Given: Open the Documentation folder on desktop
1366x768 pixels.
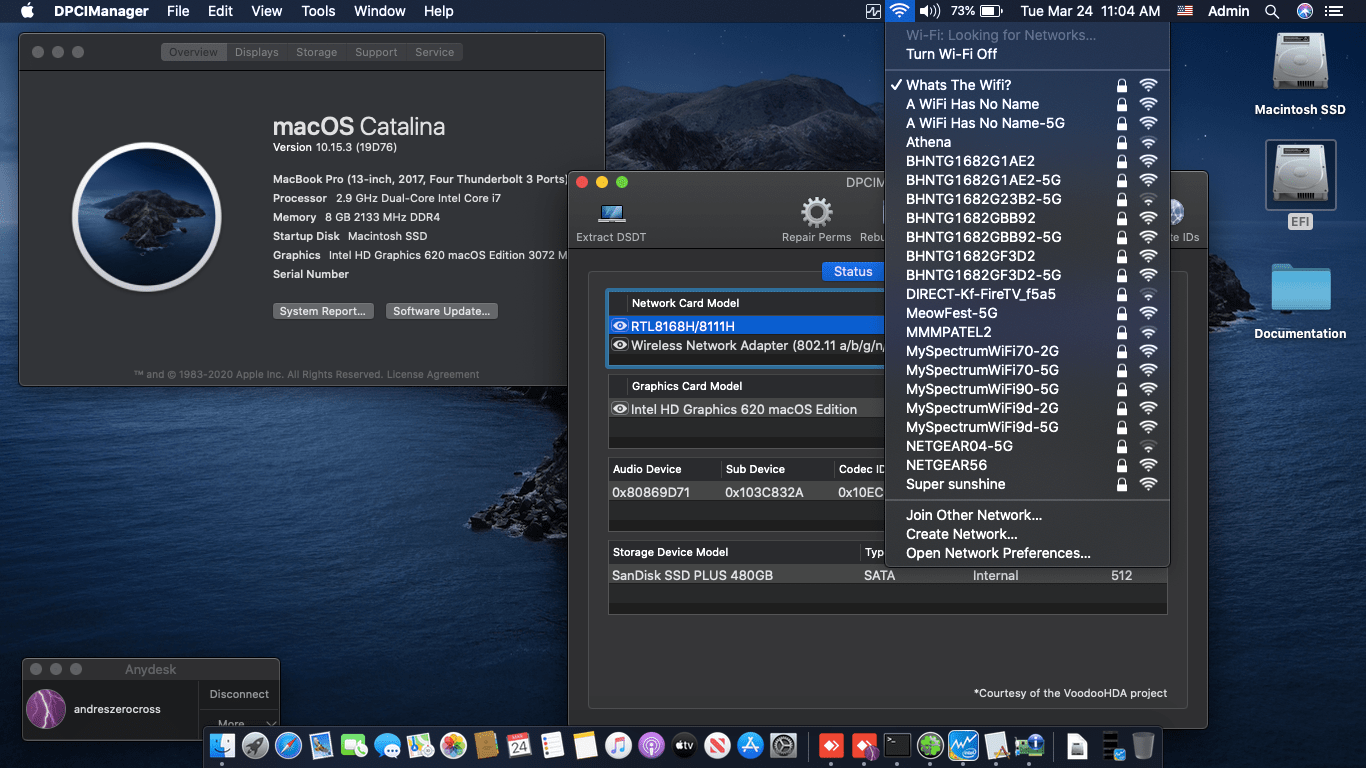Looking at the screenshot, I should pos(1300,290).
